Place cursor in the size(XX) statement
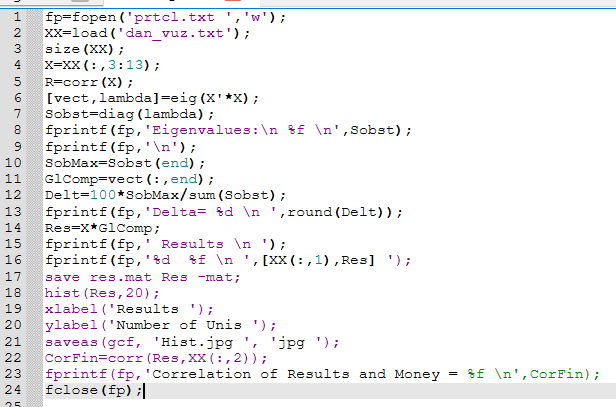Viewport: 616px width, 407px height. point(82,50)
